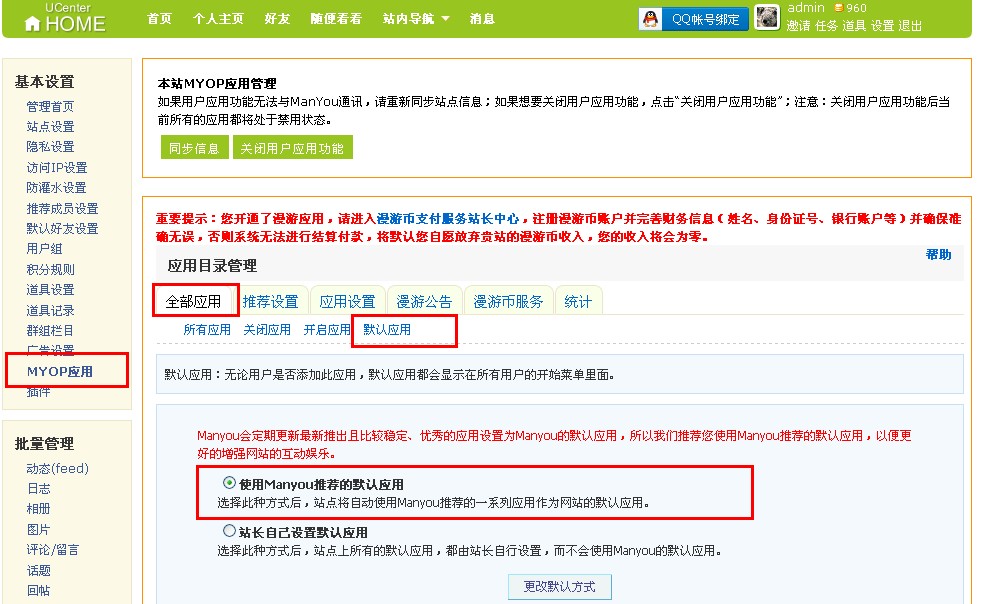Switch to the 统计 tab
Image resolution: width=981 pixels, height=604 pixels.
577,302
